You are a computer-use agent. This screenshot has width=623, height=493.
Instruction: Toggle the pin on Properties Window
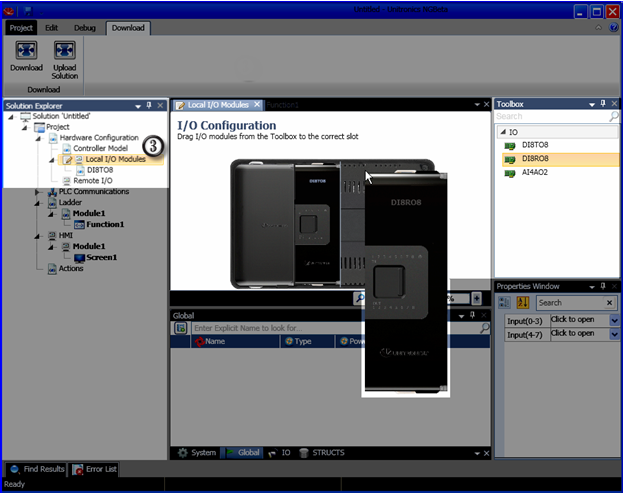click(604, 286)
